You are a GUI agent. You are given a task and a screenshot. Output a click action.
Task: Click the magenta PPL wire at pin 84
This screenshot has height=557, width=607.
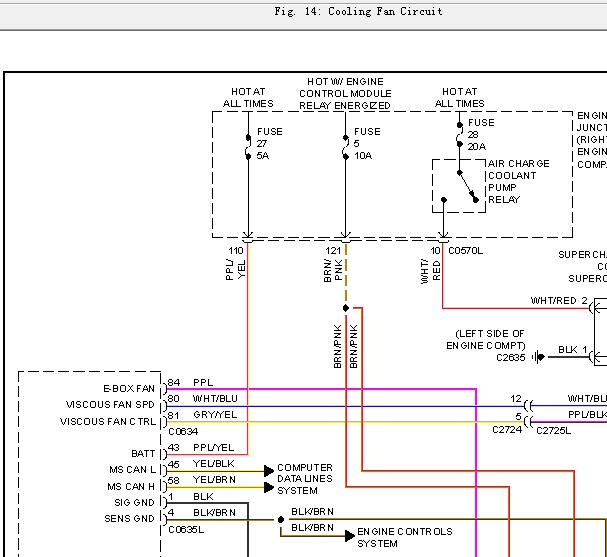coord(321,389)
